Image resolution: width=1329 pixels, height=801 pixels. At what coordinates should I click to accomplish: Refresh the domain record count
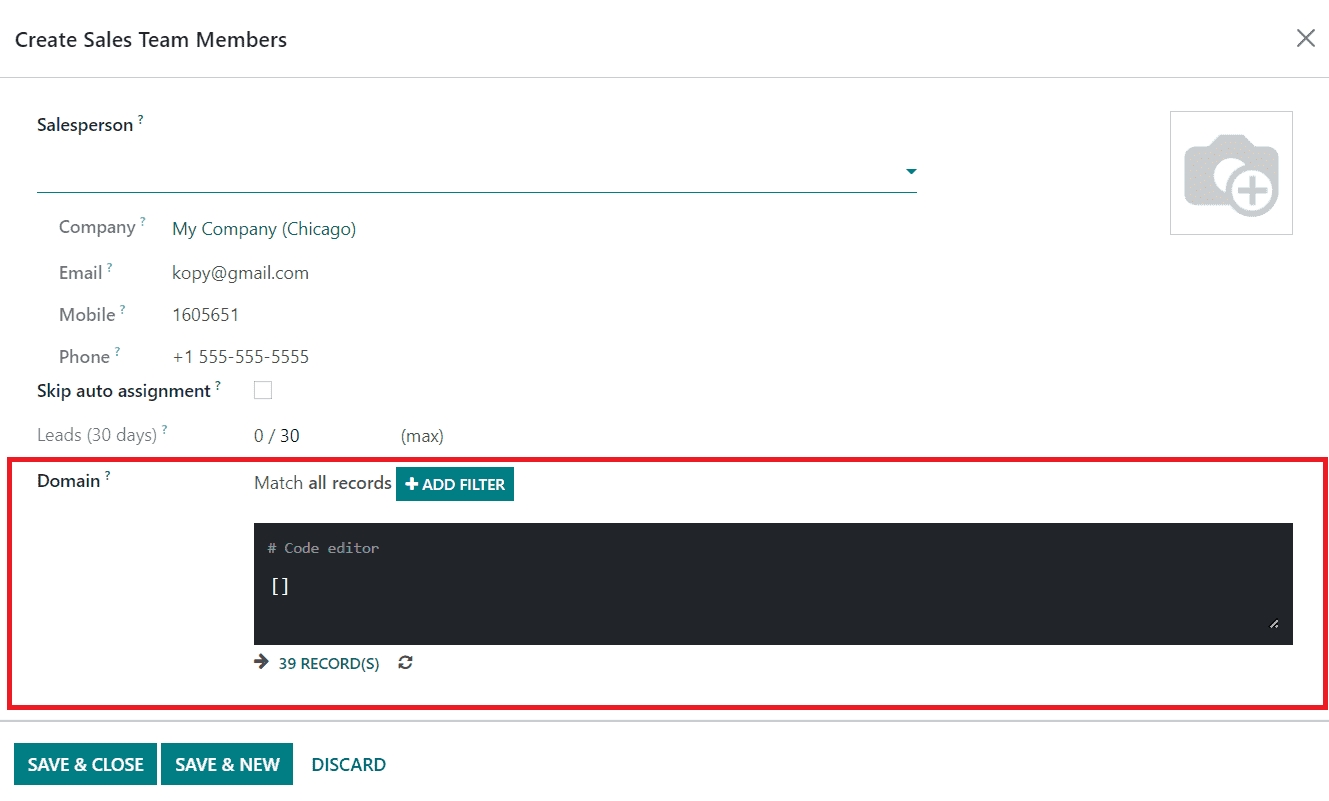[405, 663]
